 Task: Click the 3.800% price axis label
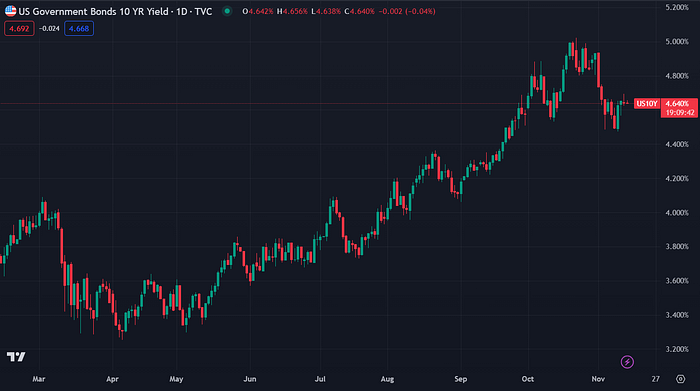677,247
